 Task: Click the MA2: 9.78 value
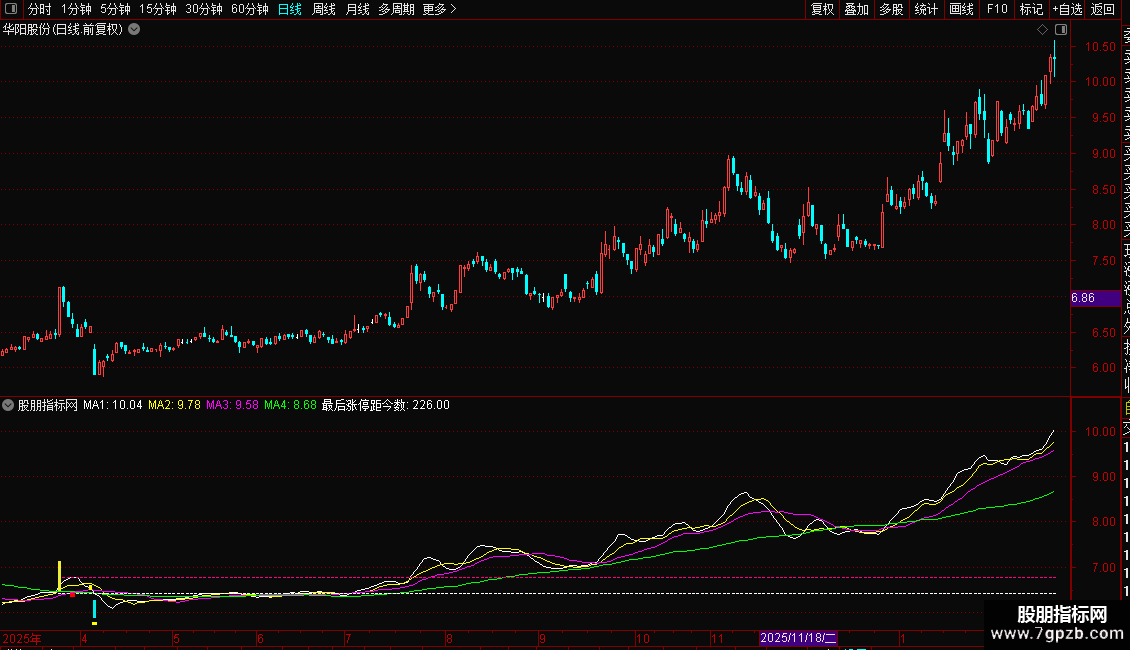click(x=174, y=405)
